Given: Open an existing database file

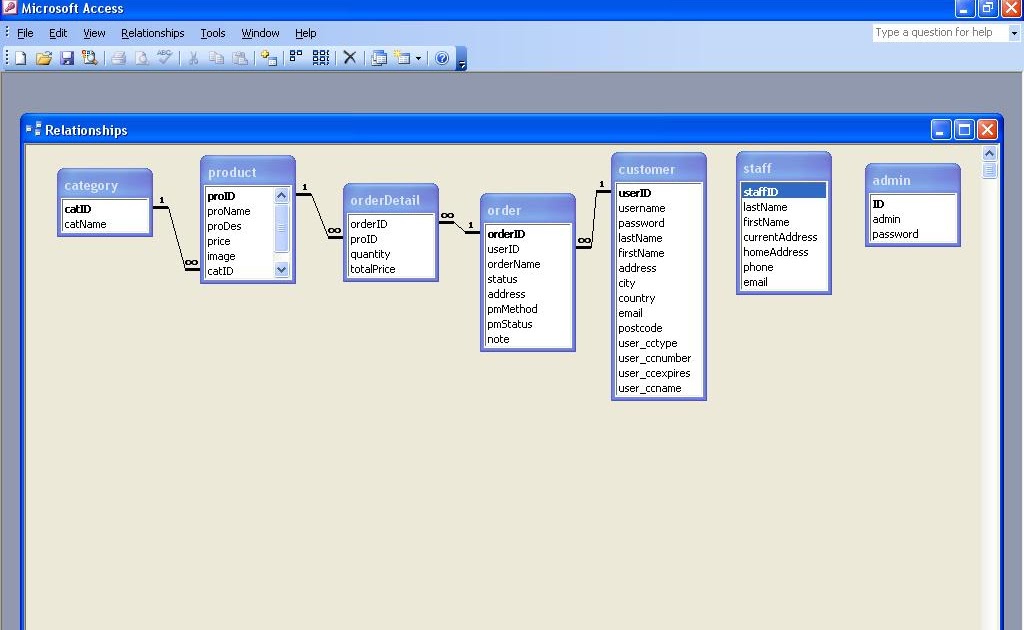Looking at the screenshot, I should click(x=44, y=57).
